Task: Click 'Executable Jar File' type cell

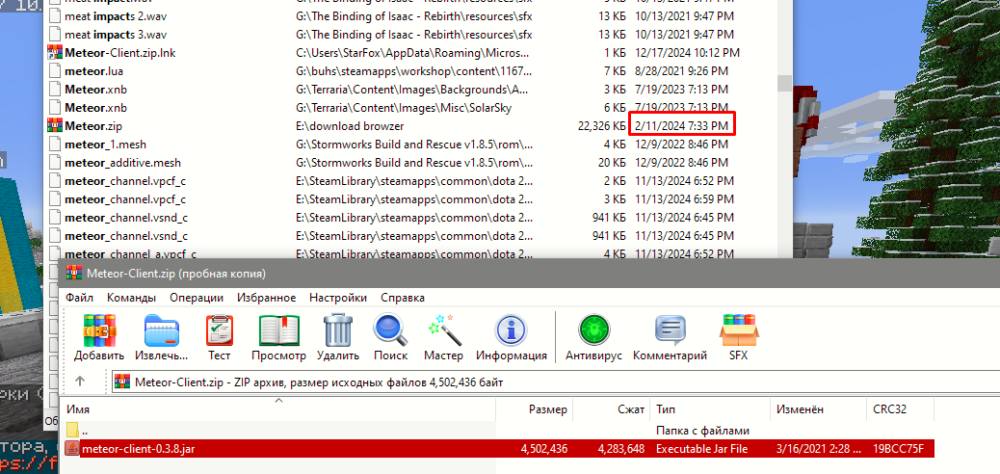Action: [702, 448]
